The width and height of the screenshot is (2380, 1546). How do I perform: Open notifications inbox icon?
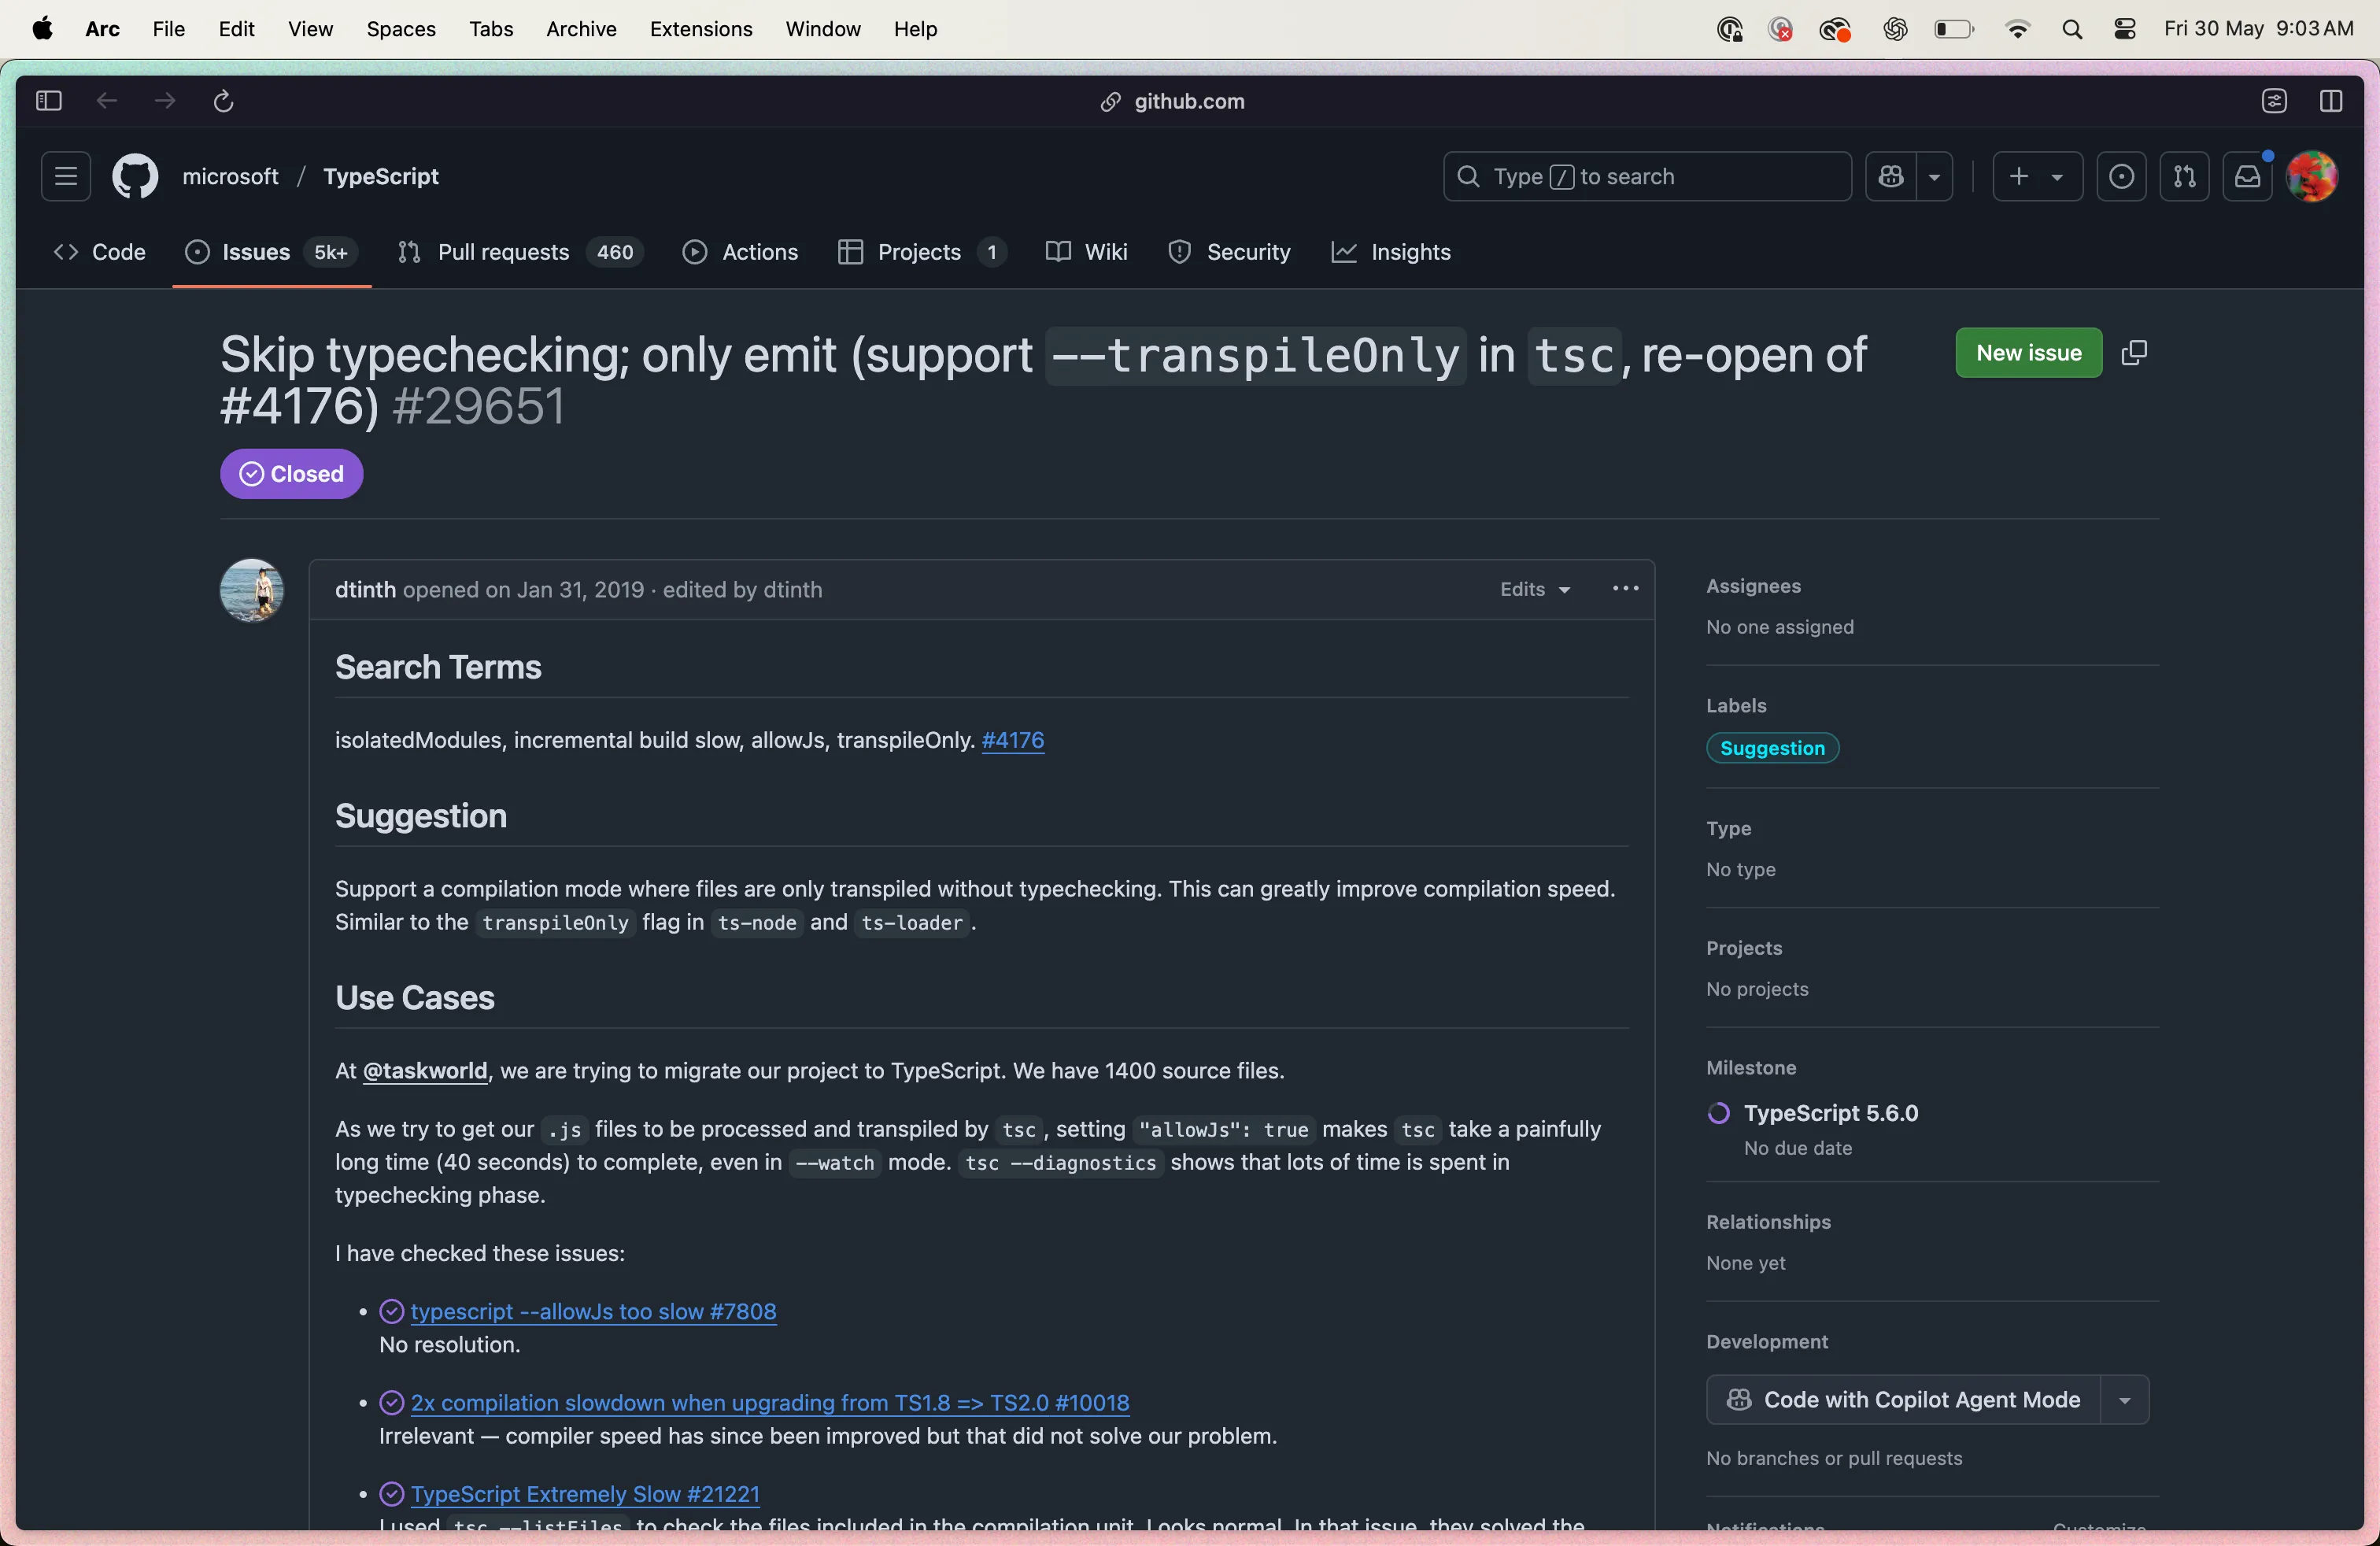(x=2247, y=176)
